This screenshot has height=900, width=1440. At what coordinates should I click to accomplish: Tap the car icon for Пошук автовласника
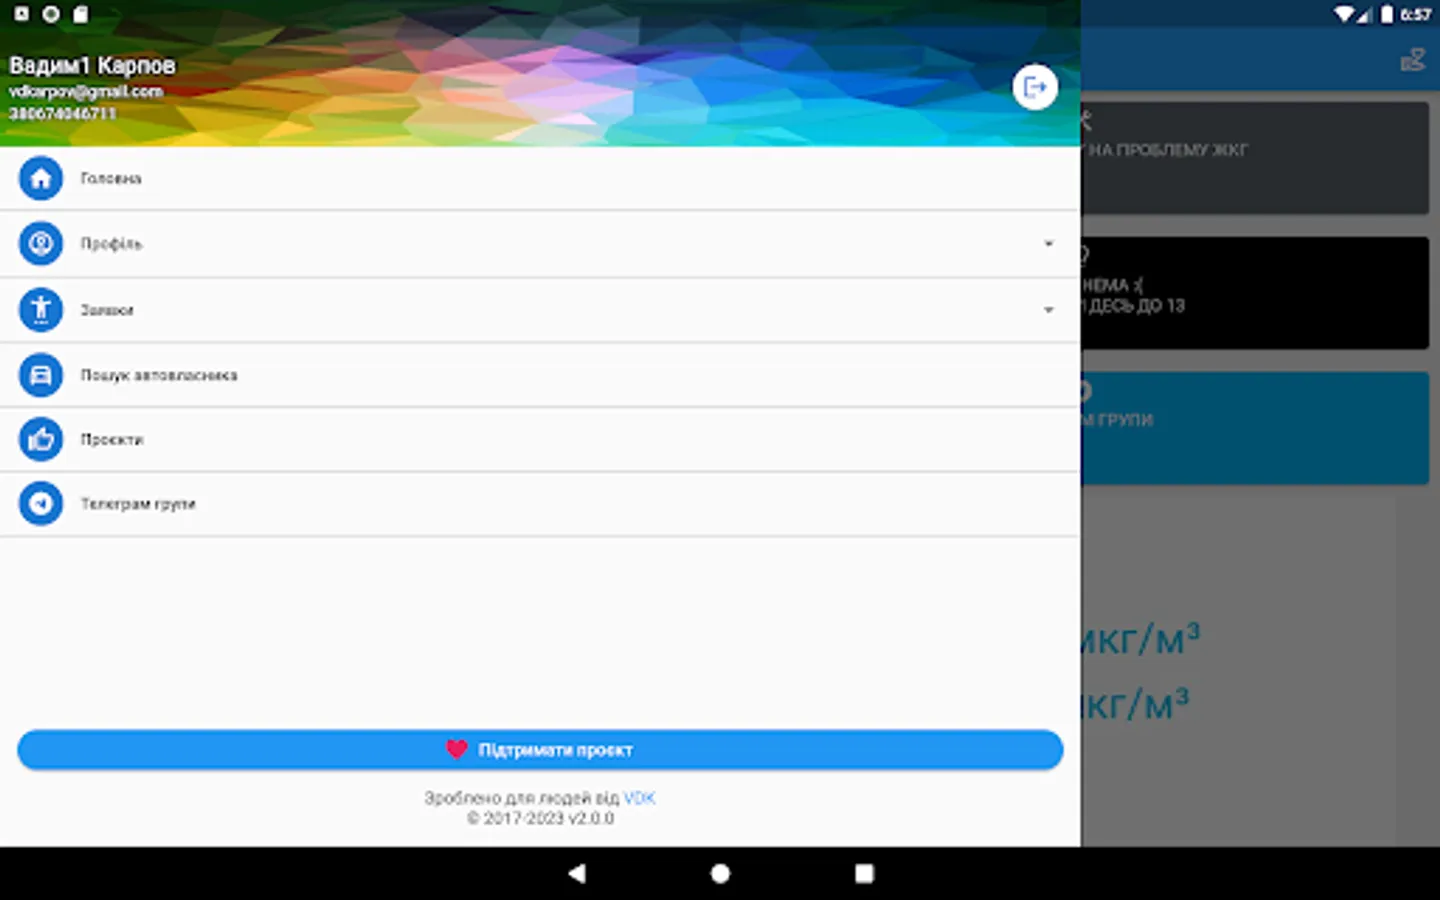(41, 375)
